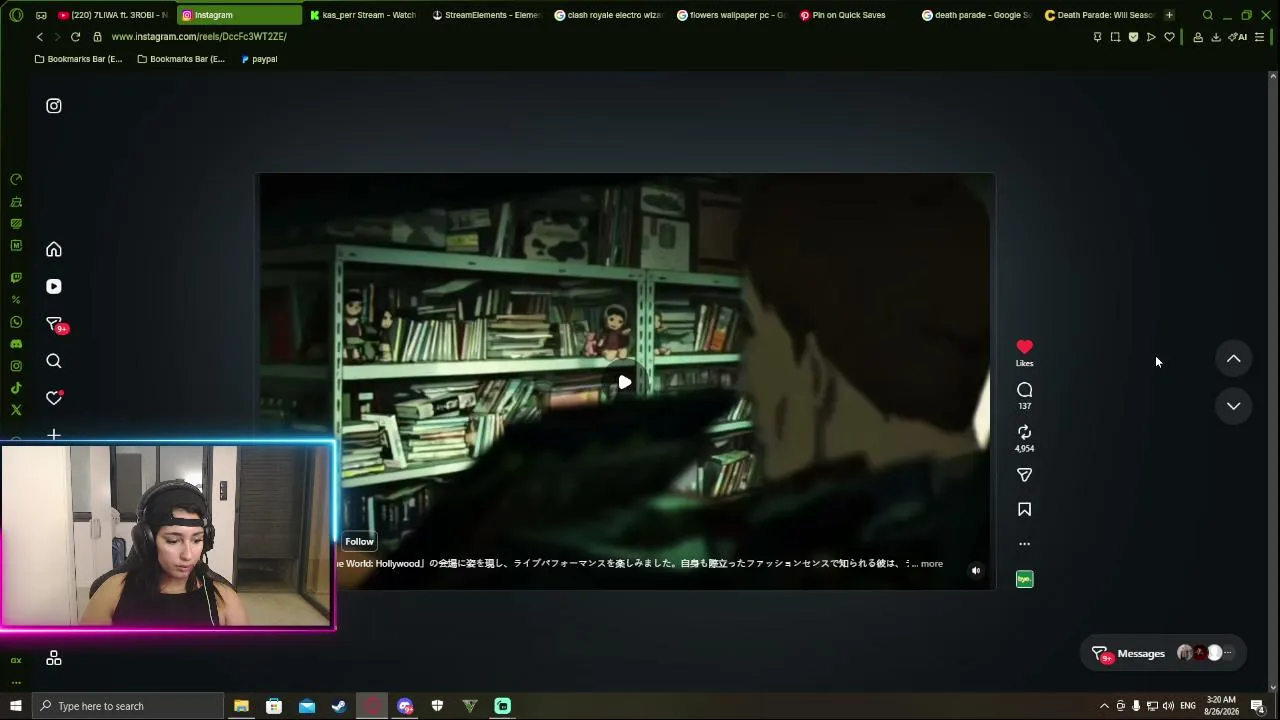Play the paused reel video
The width and height of the screenshot is (1280, 720).
tap(624, 382)
